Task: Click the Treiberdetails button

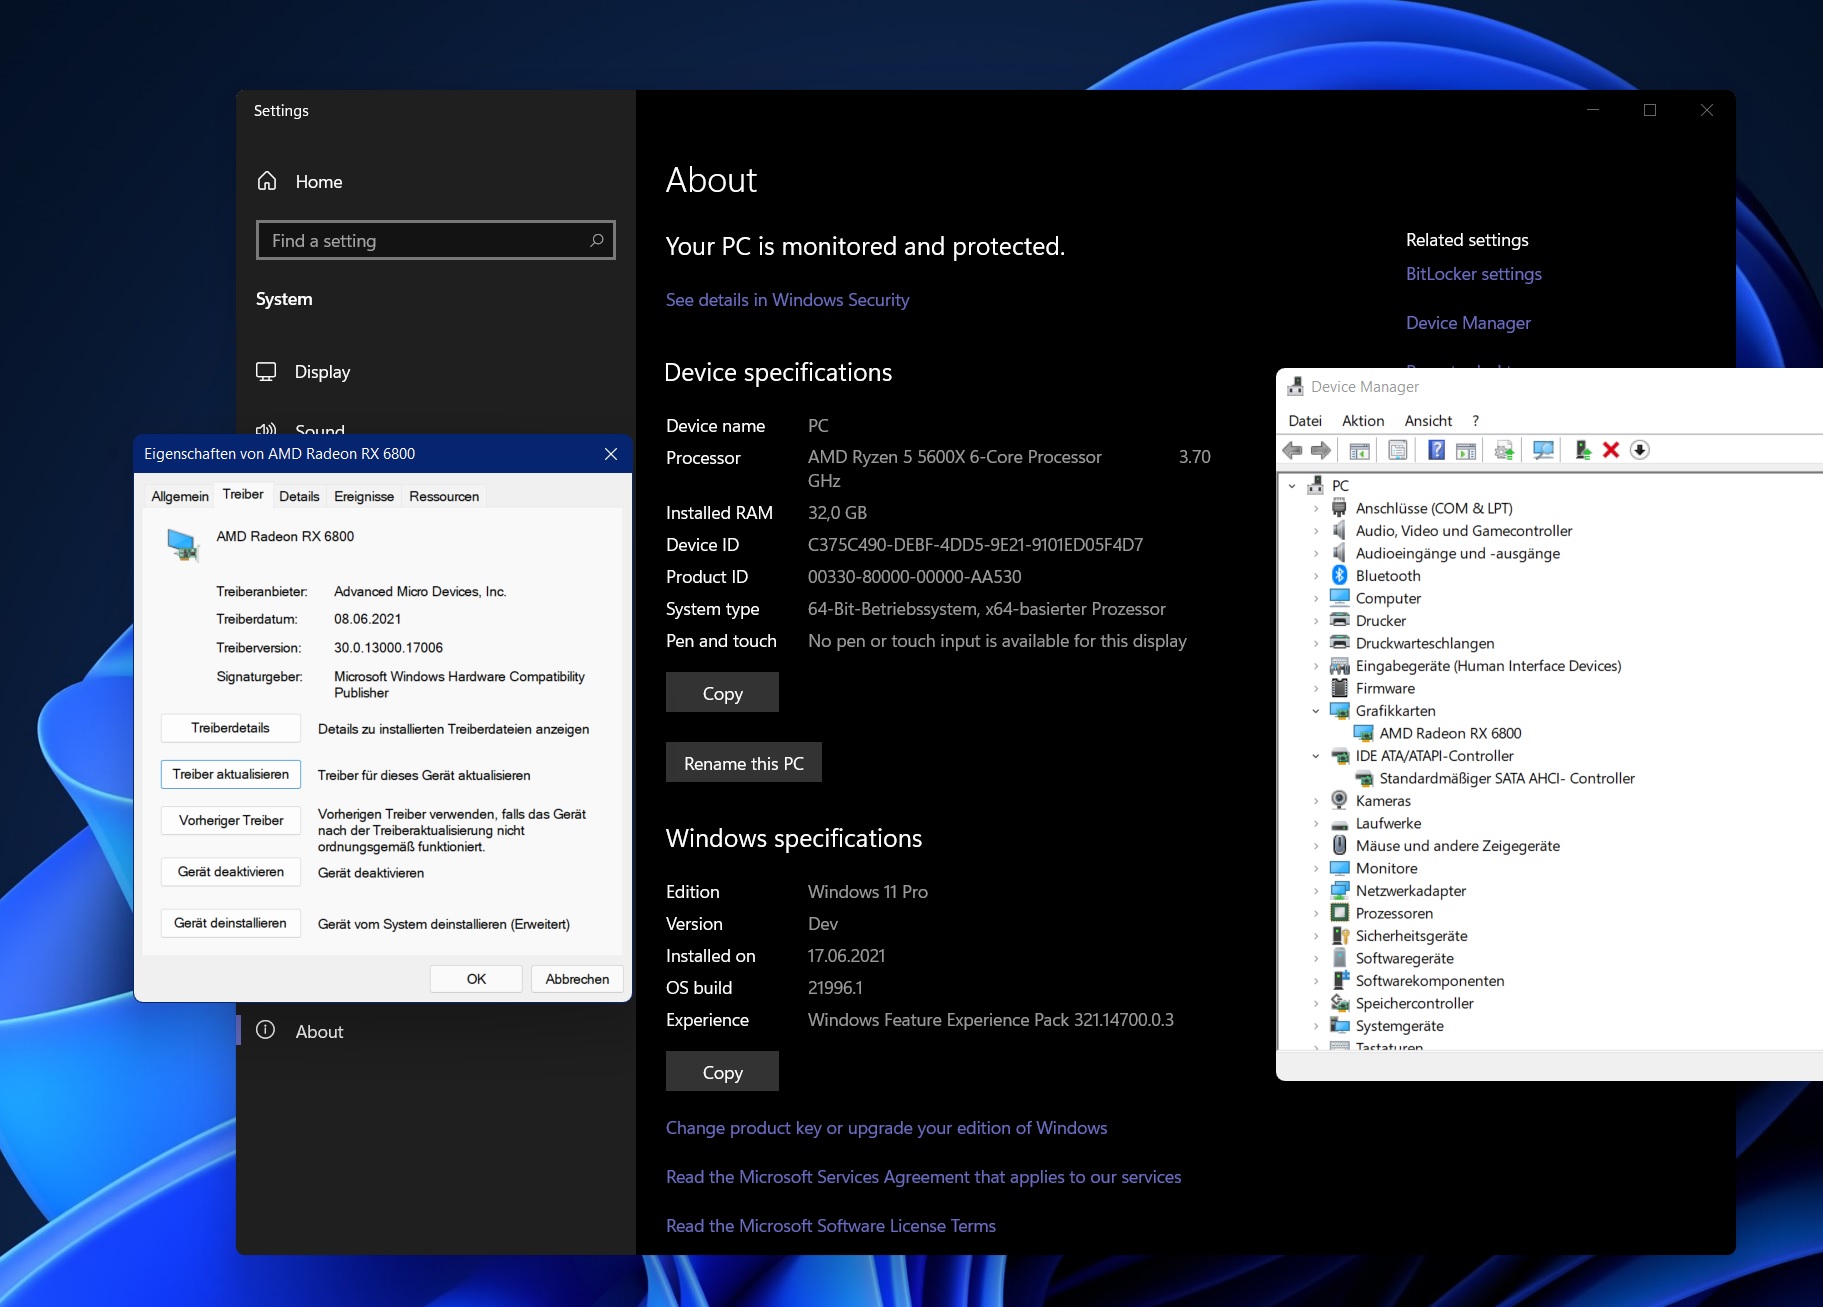Action: [231, 728]
